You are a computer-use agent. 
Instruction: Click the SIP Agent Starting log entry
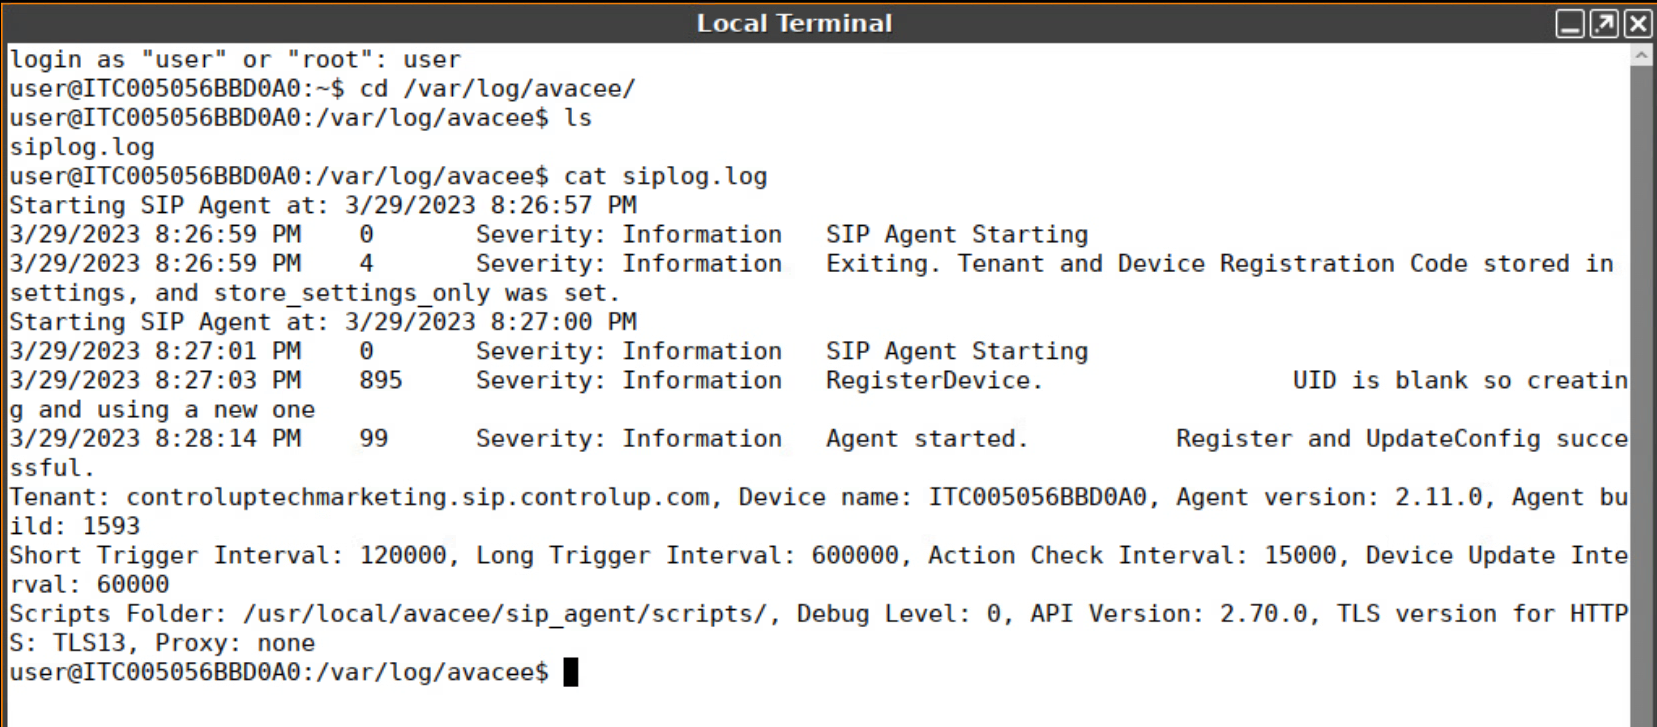pos(956,234)
